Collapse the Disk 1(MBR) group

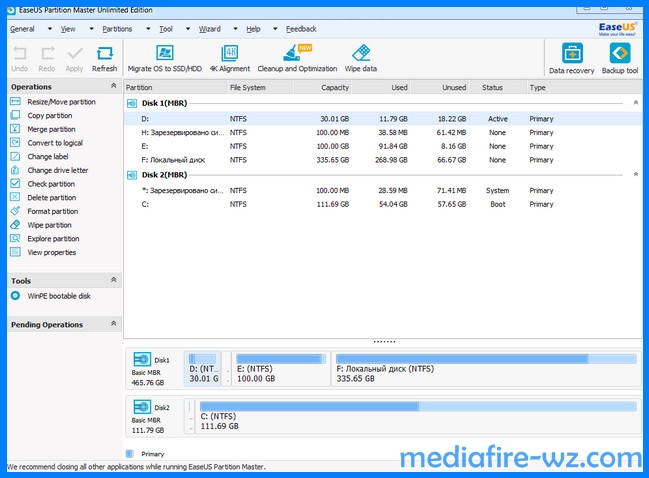636,102
